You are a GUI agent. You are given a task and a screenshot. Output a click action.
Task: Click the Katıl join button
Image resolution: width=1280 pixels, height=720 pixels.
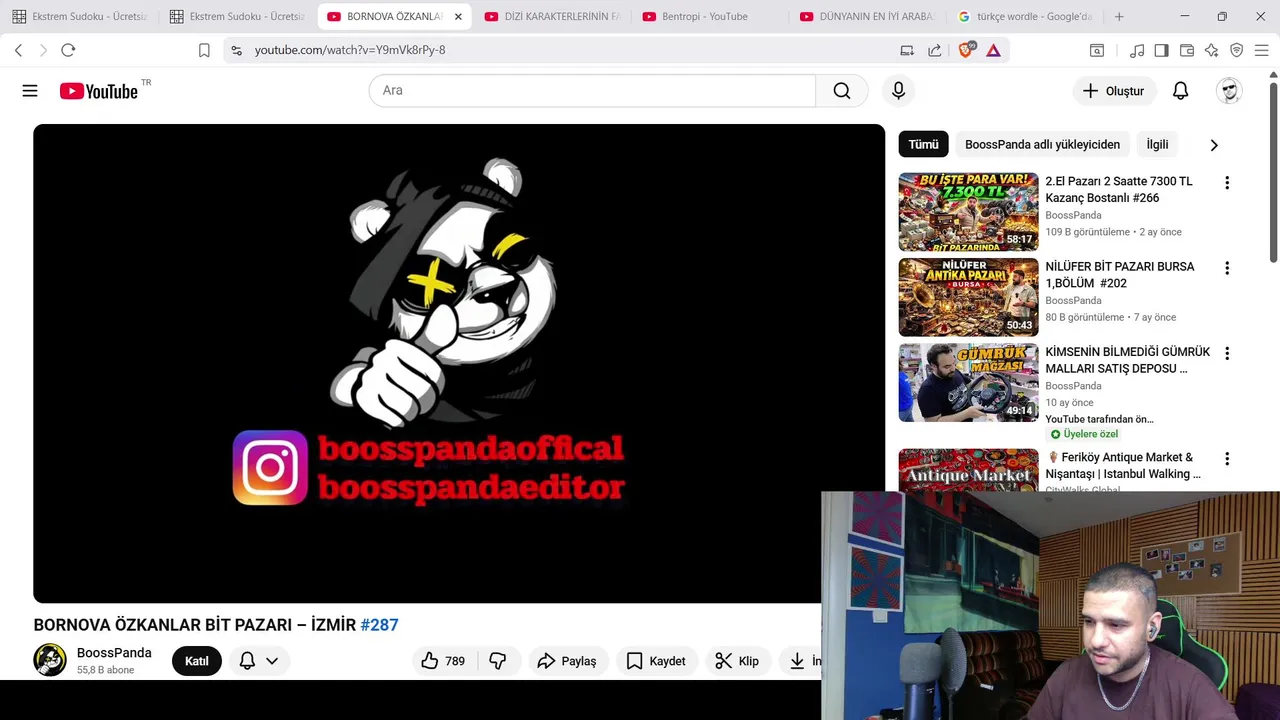pyautogui.click(x=197, y=661)
